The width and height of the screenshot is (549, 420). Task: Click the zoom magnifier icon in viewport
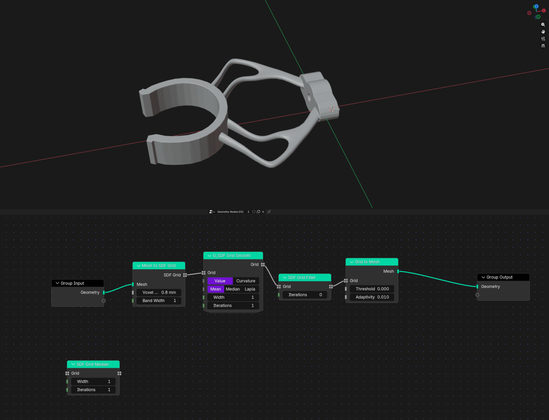(543, 24)
